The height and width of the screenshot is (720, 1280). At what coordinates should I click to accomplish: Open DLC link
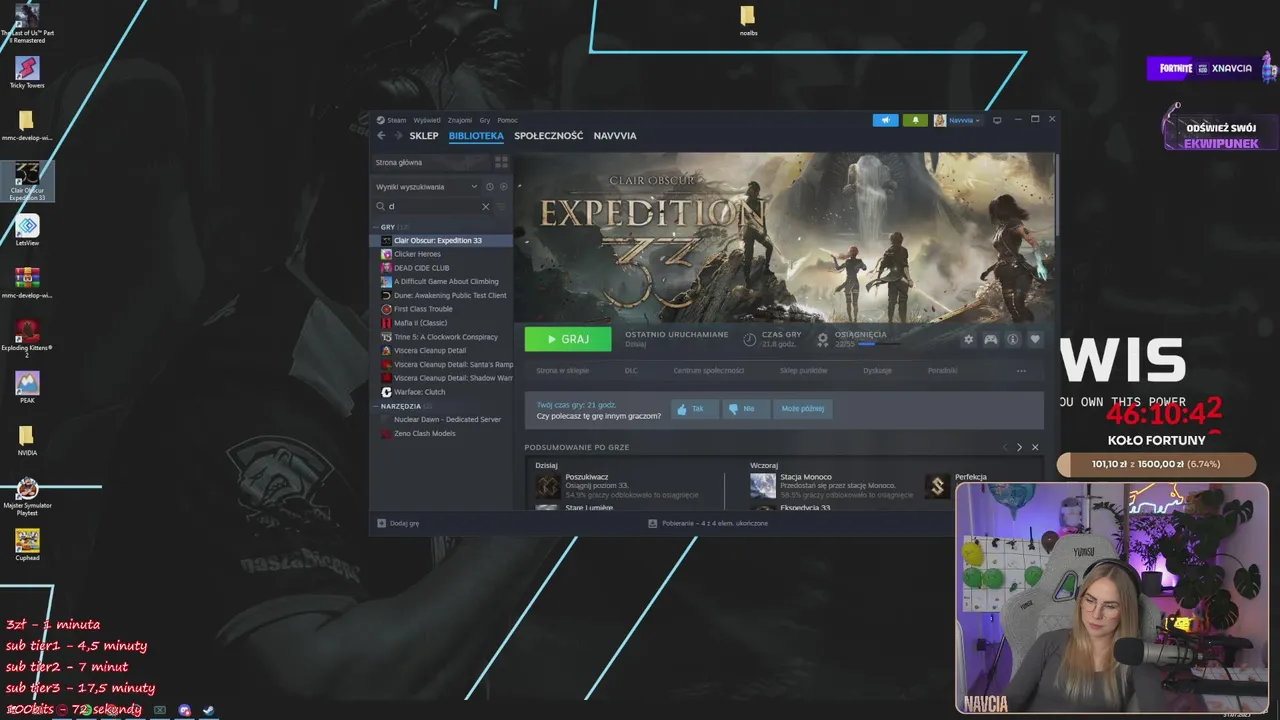click(x=631, y=371)
